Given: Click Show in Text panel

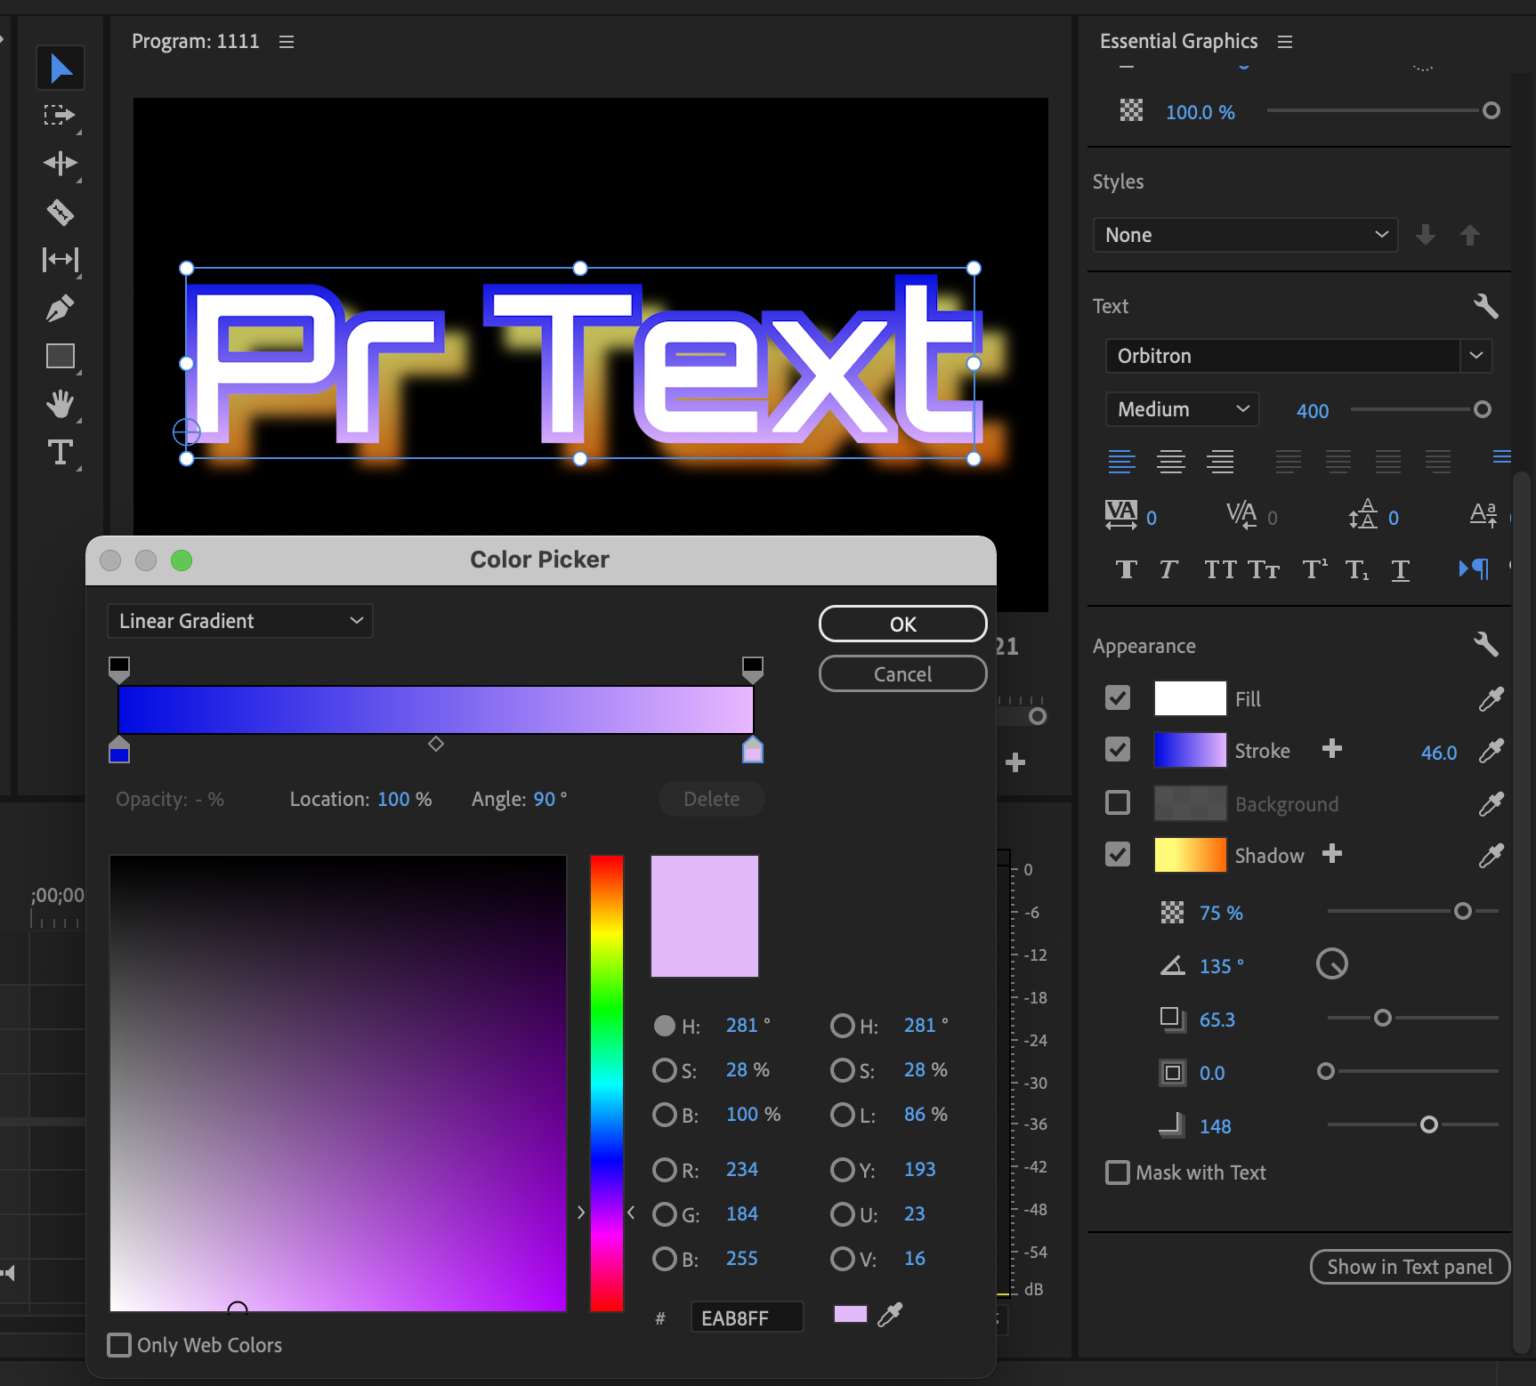Looking at the screenshot, I should point(1409,1266).
